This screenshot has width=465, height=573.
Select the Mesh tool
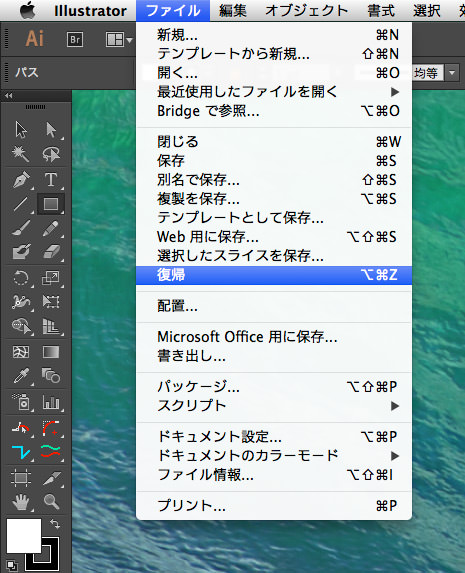coord(21,352)
